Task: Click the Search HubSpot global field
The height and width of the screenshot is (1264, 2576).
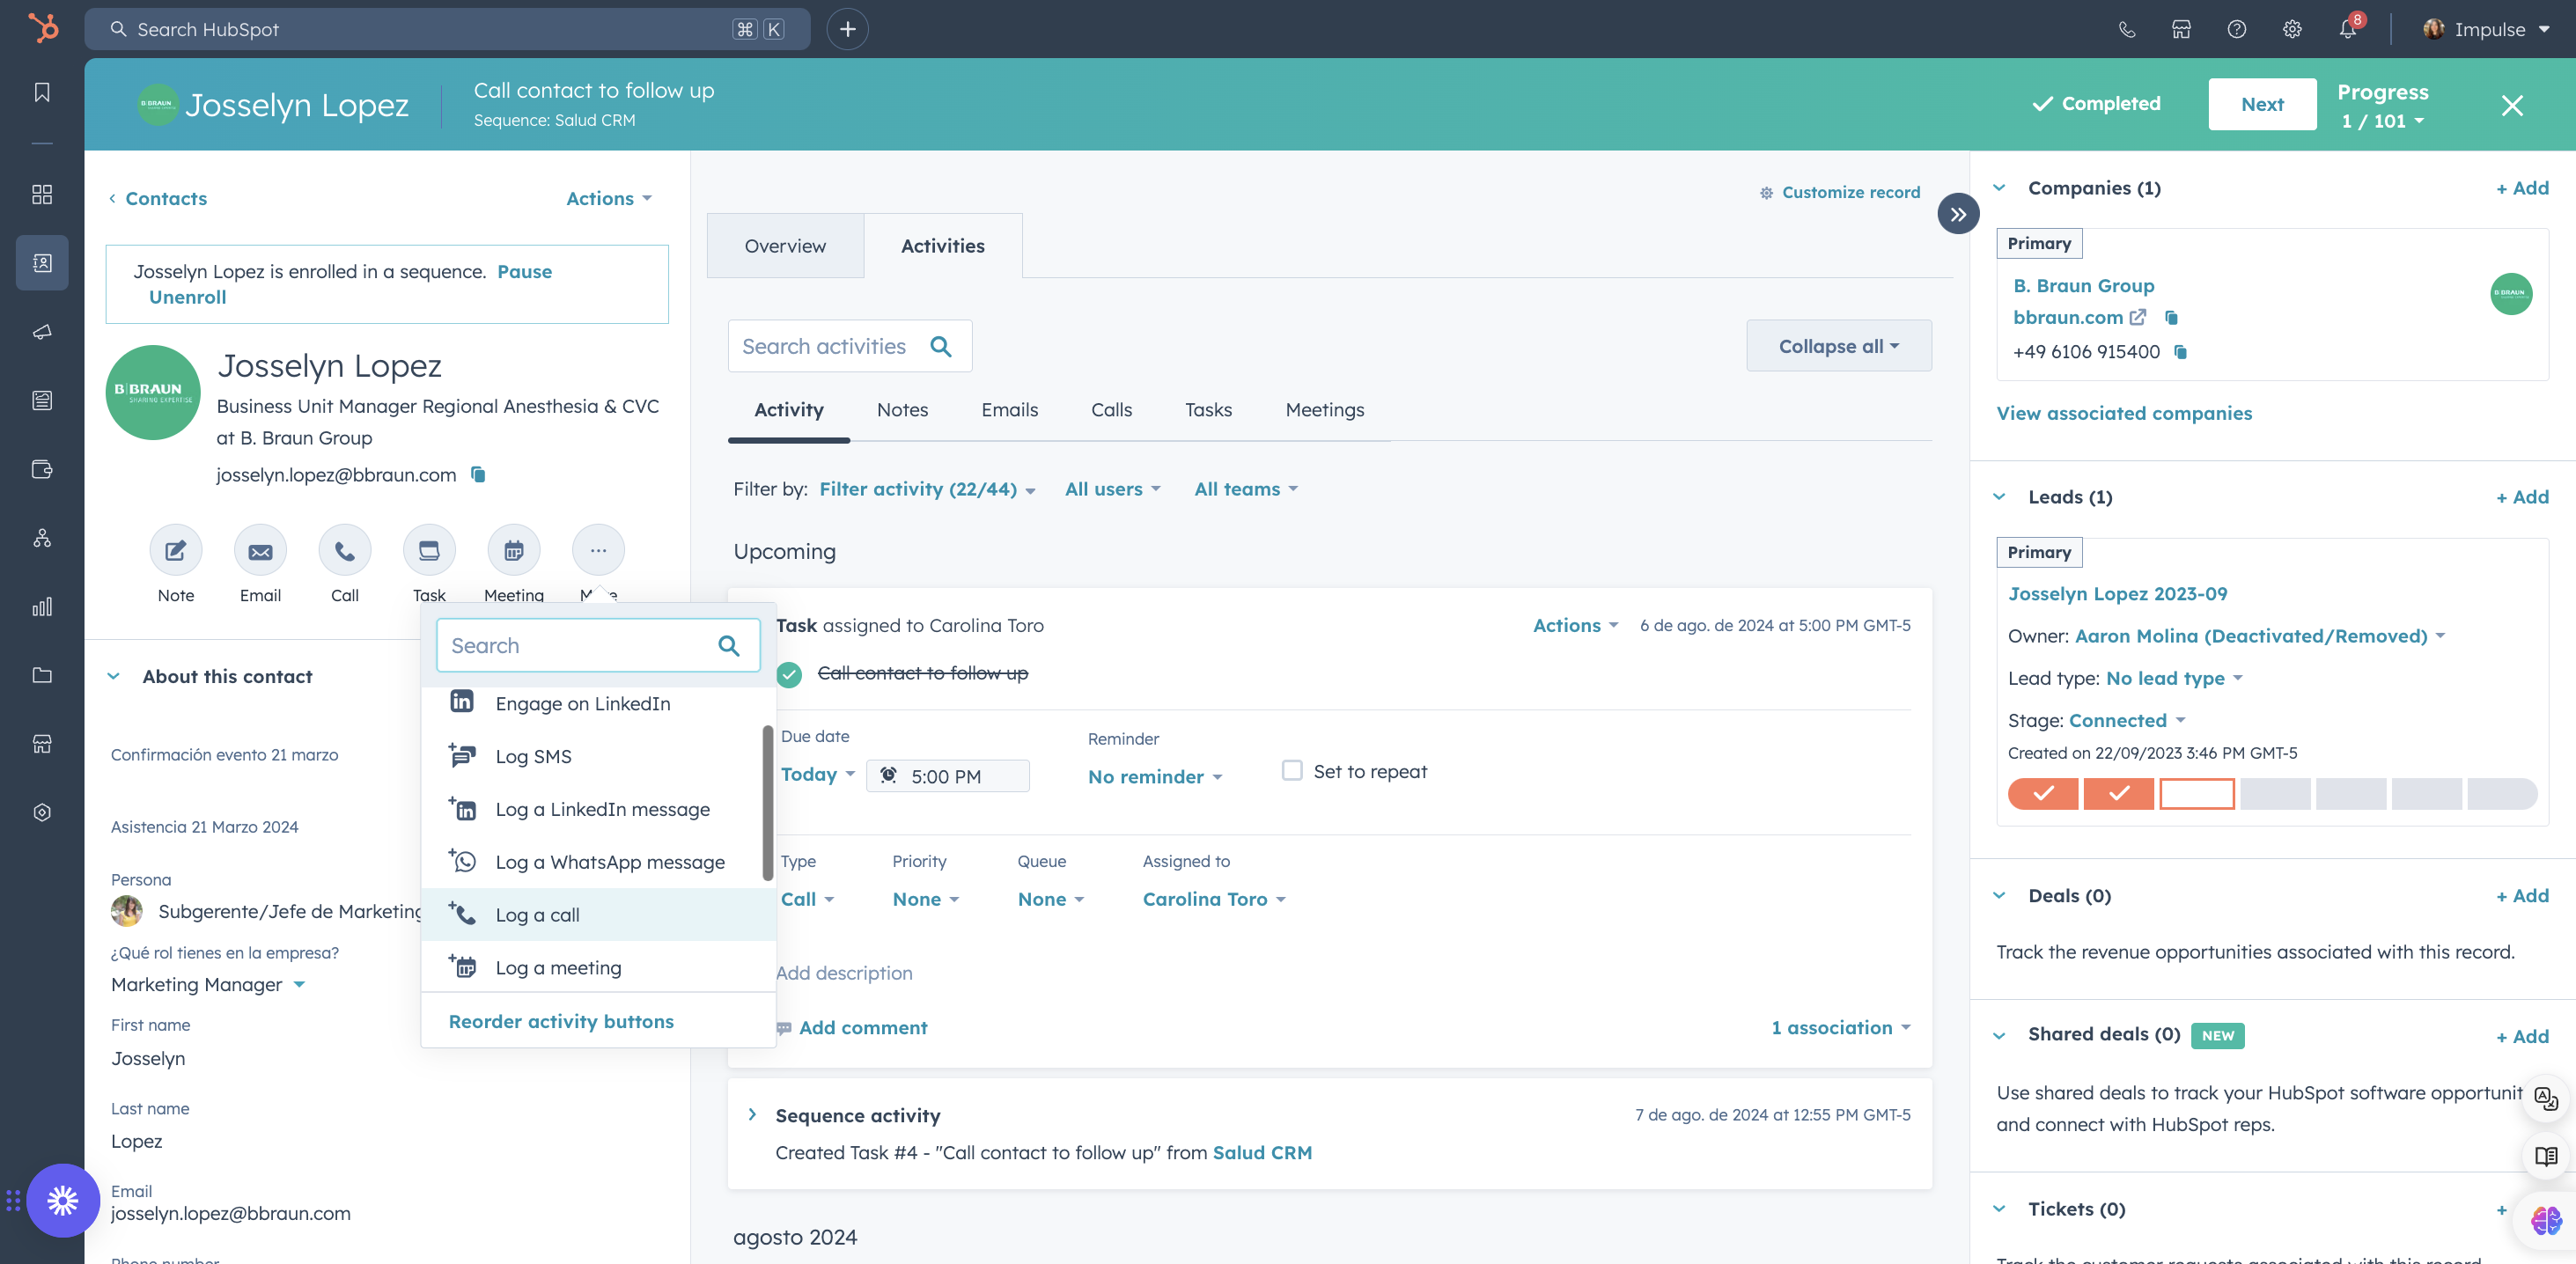Action: pos(447,29)
